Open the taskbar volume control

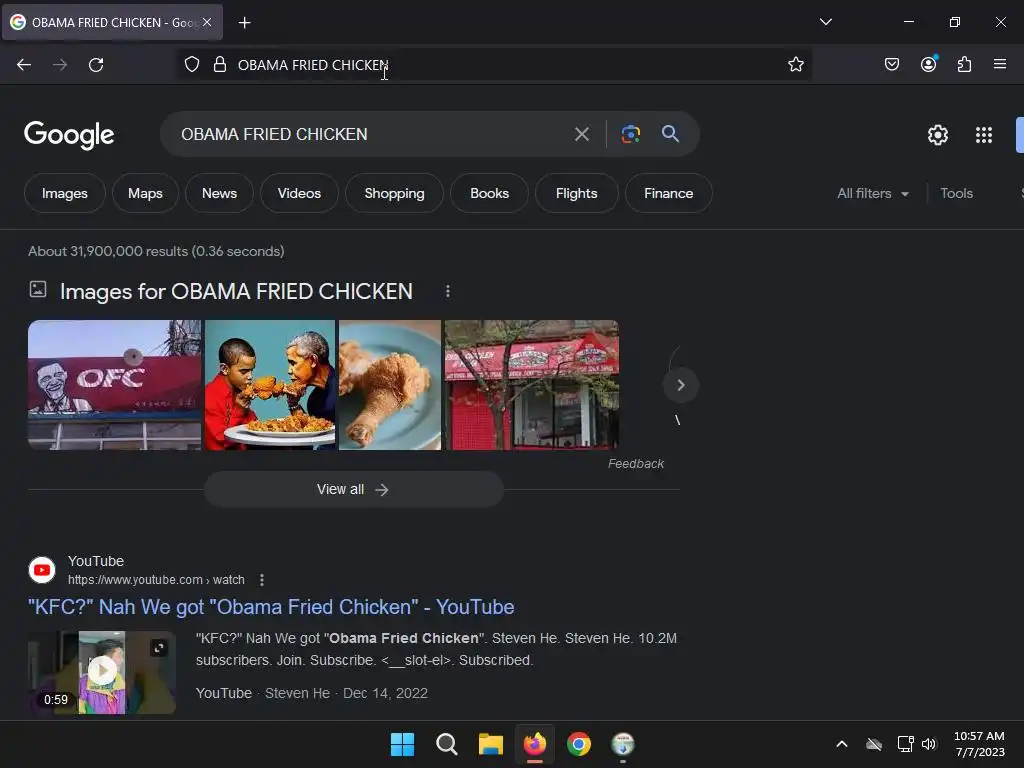(x=929, y=744)
